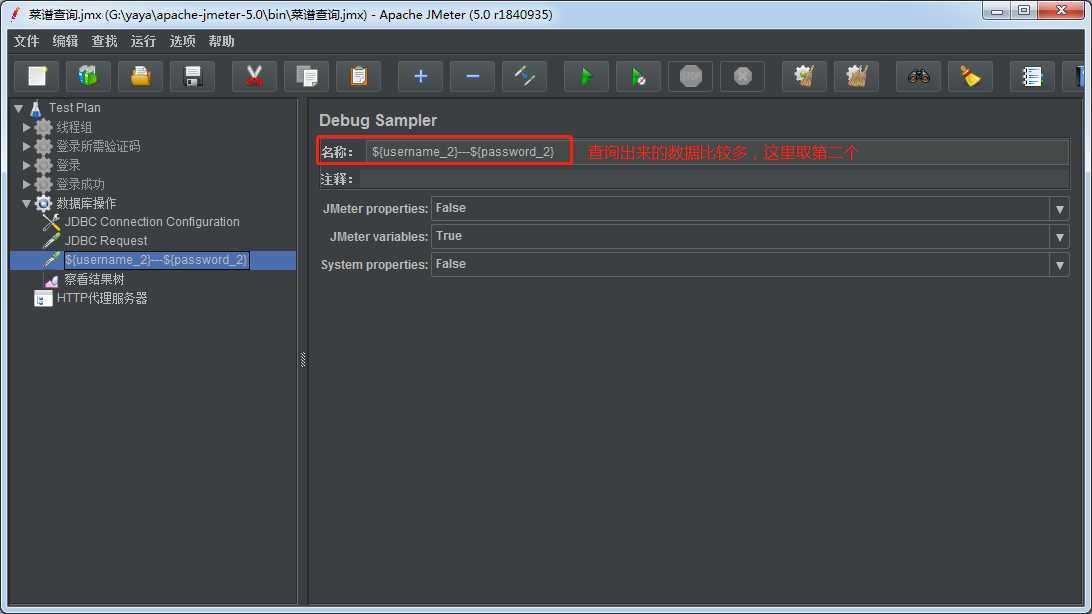Viewport: 1092px width, 614px height.
Task: Expand the 登录 tree node
Action: [26, 165]
